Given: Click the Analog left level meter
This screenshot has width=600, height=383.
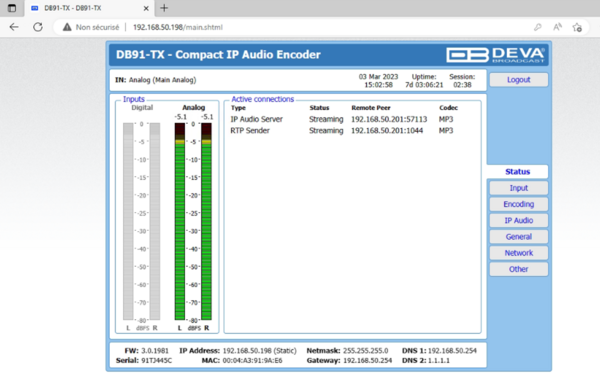Looking at the screenshot, I should click(179, 222).
